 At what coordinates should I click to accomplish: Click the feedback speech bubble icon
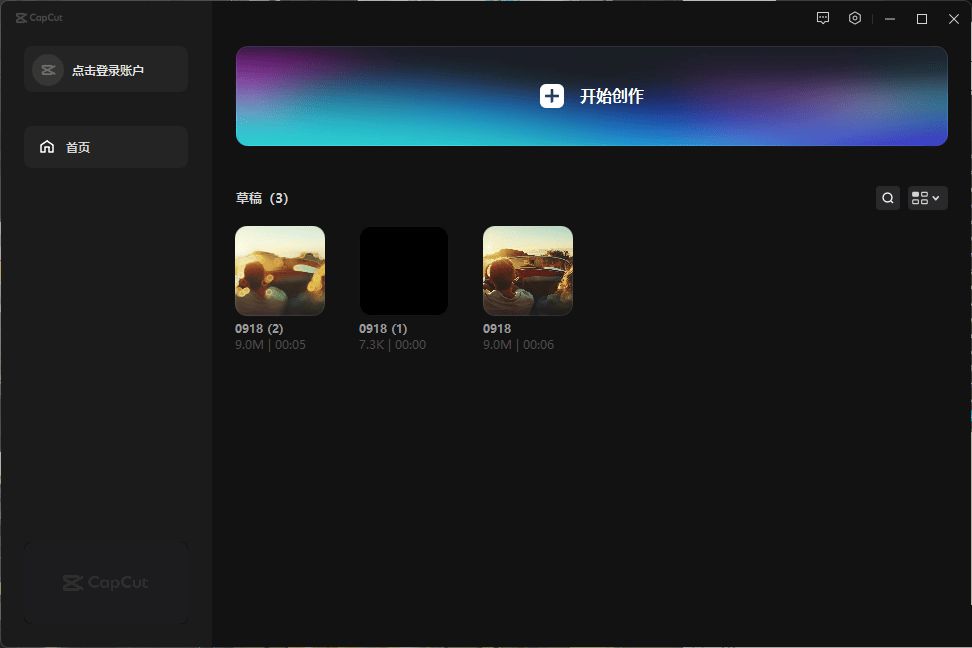[823, 18]
